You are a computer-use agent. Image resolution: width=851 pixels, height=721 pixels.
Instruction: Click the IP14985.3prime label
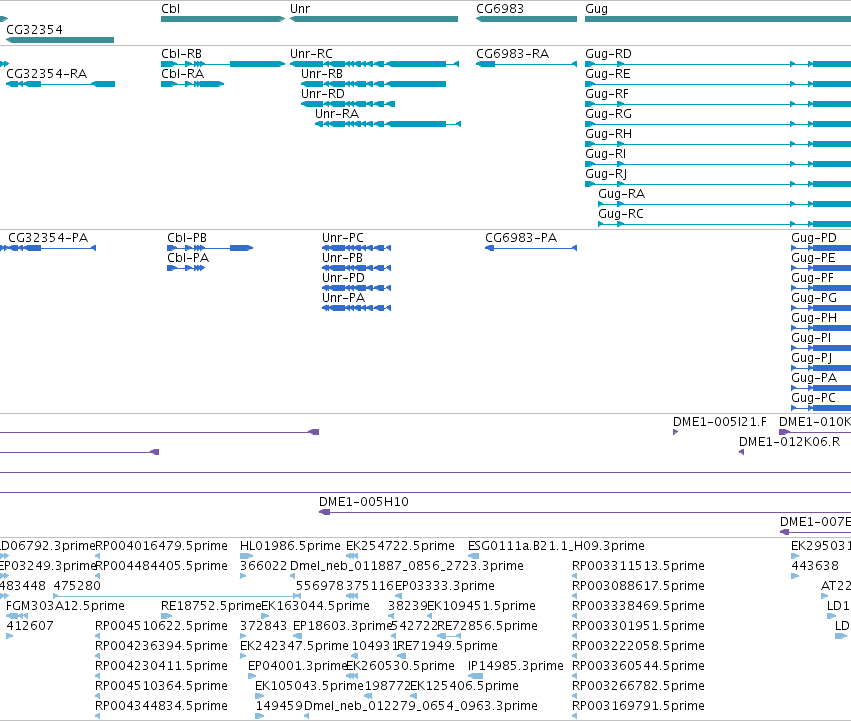(x=516, y=666)
